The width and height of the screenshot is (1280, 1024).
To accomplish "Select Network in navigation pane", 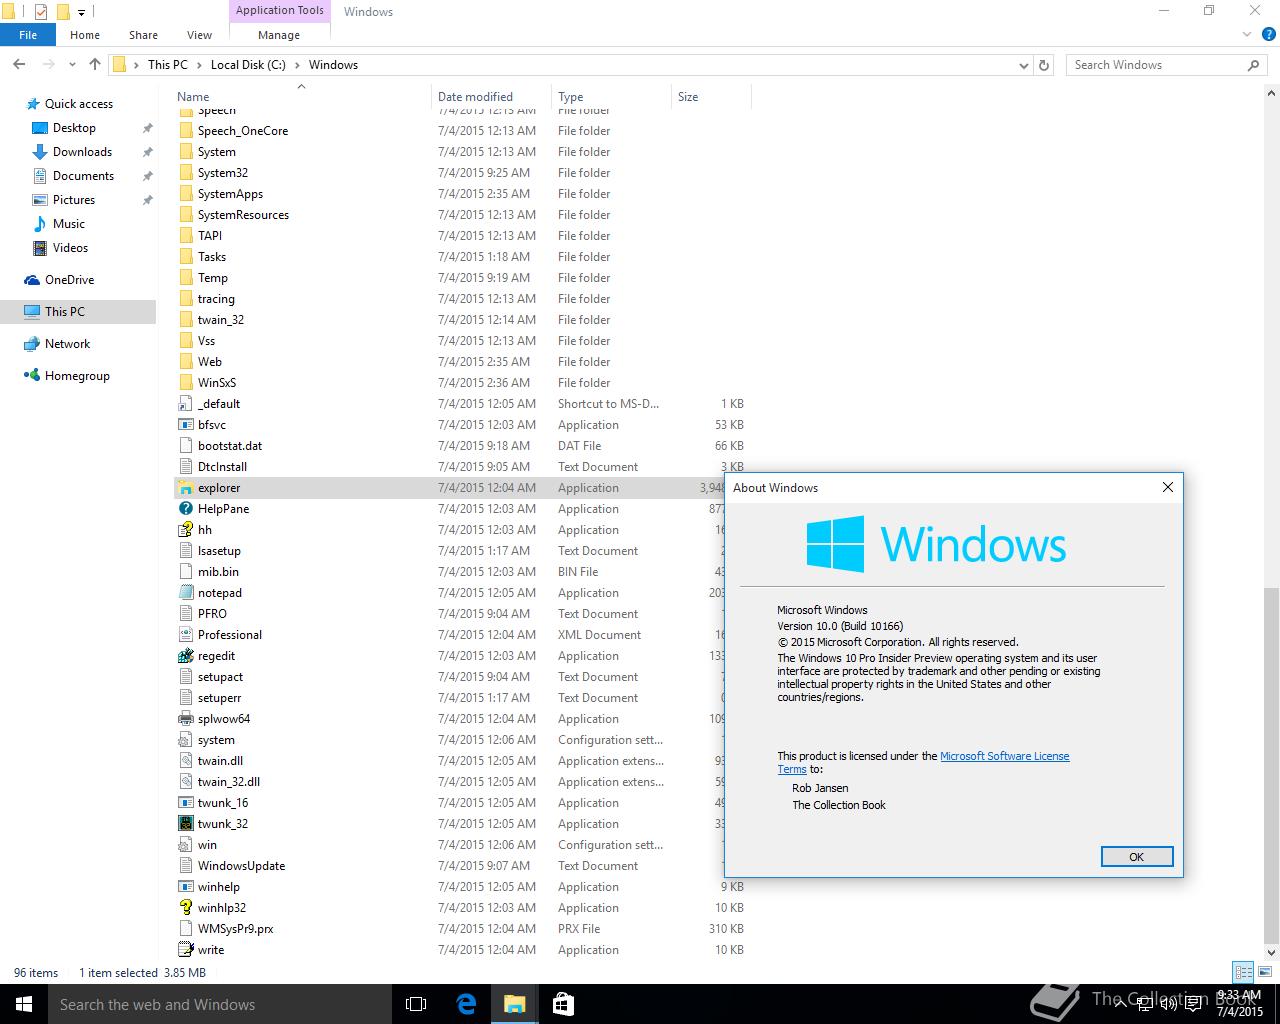I will point(67,344).
